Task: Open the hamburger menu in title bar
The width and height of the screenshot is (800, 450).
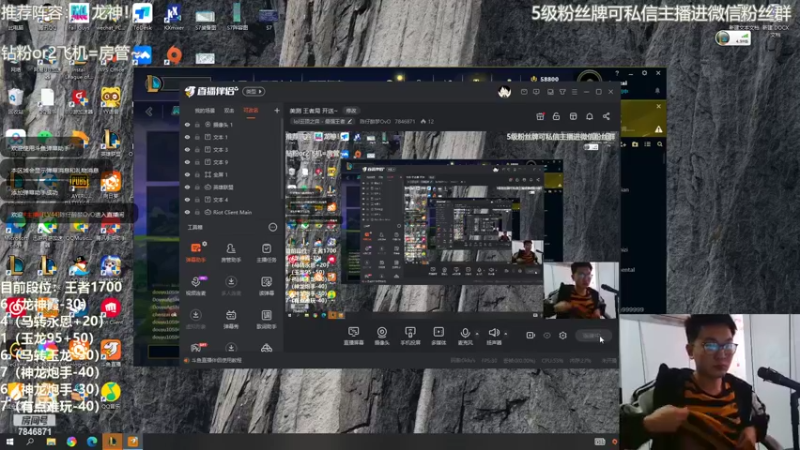Action: pyautogui.click(x=574, y=92)
